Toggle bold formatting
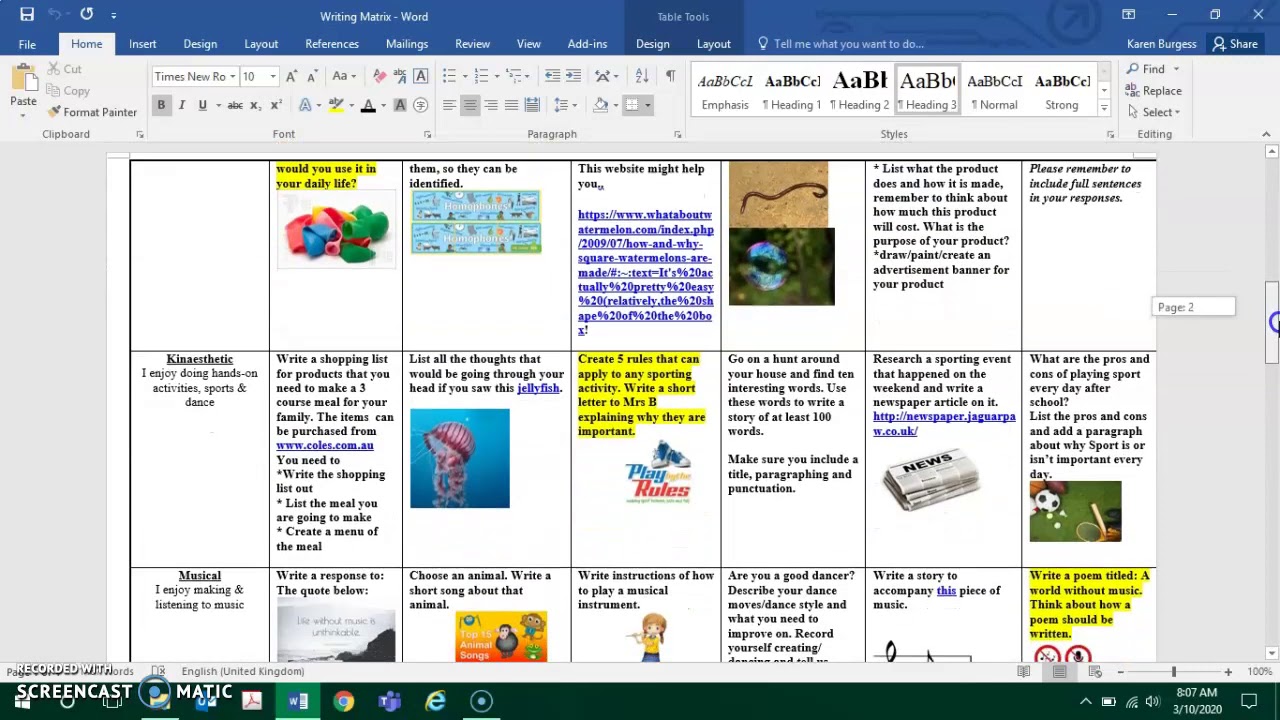Viewport: 1280px width, 720px height. click(x=161, y=105)
